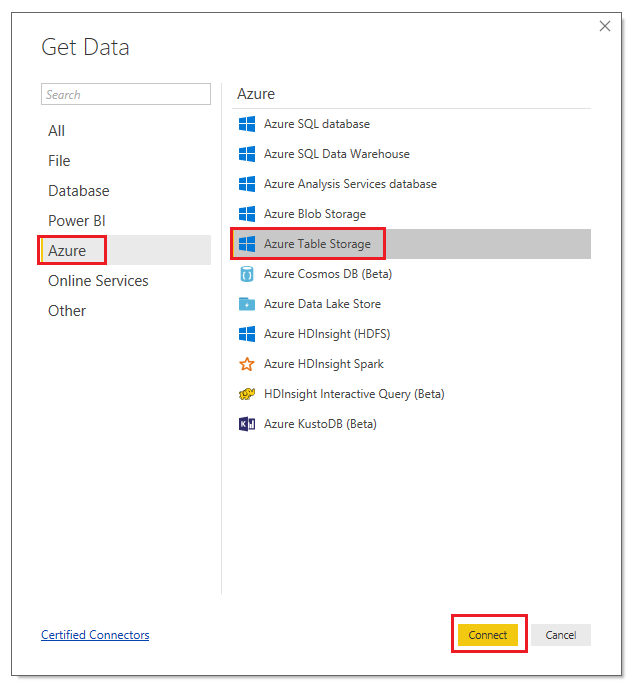
Task: Choose HDInsight Interactive Query (Beta)
Action: [411, 394]
